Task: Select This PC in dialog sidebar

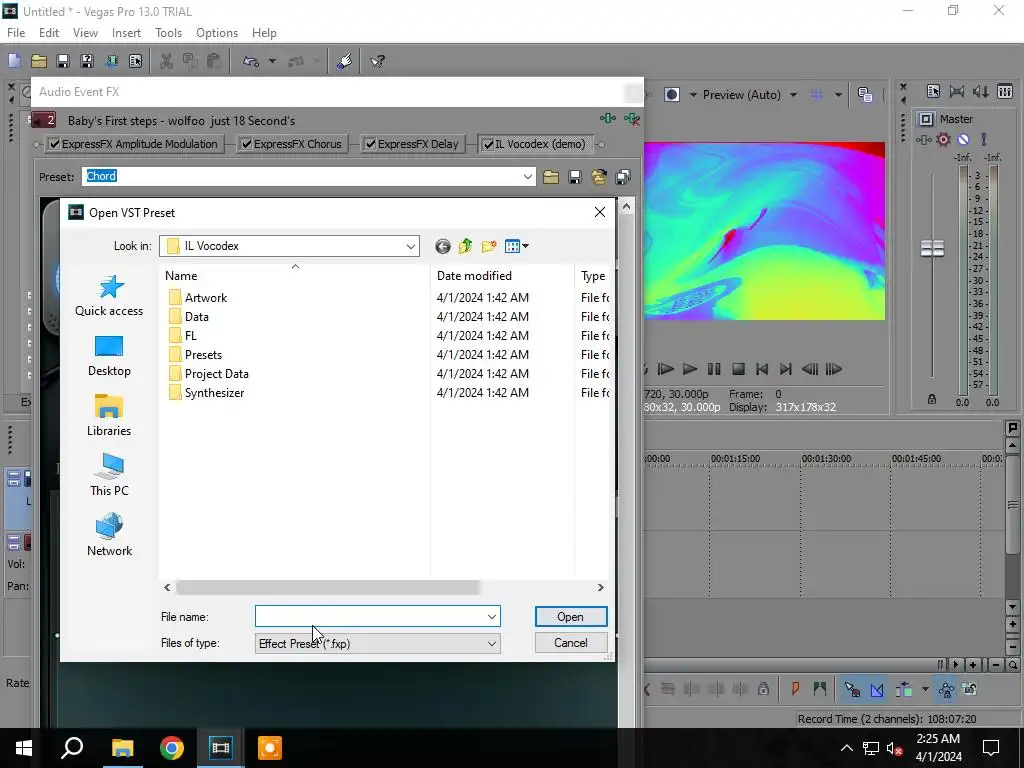Action: (x=109, y=475)
